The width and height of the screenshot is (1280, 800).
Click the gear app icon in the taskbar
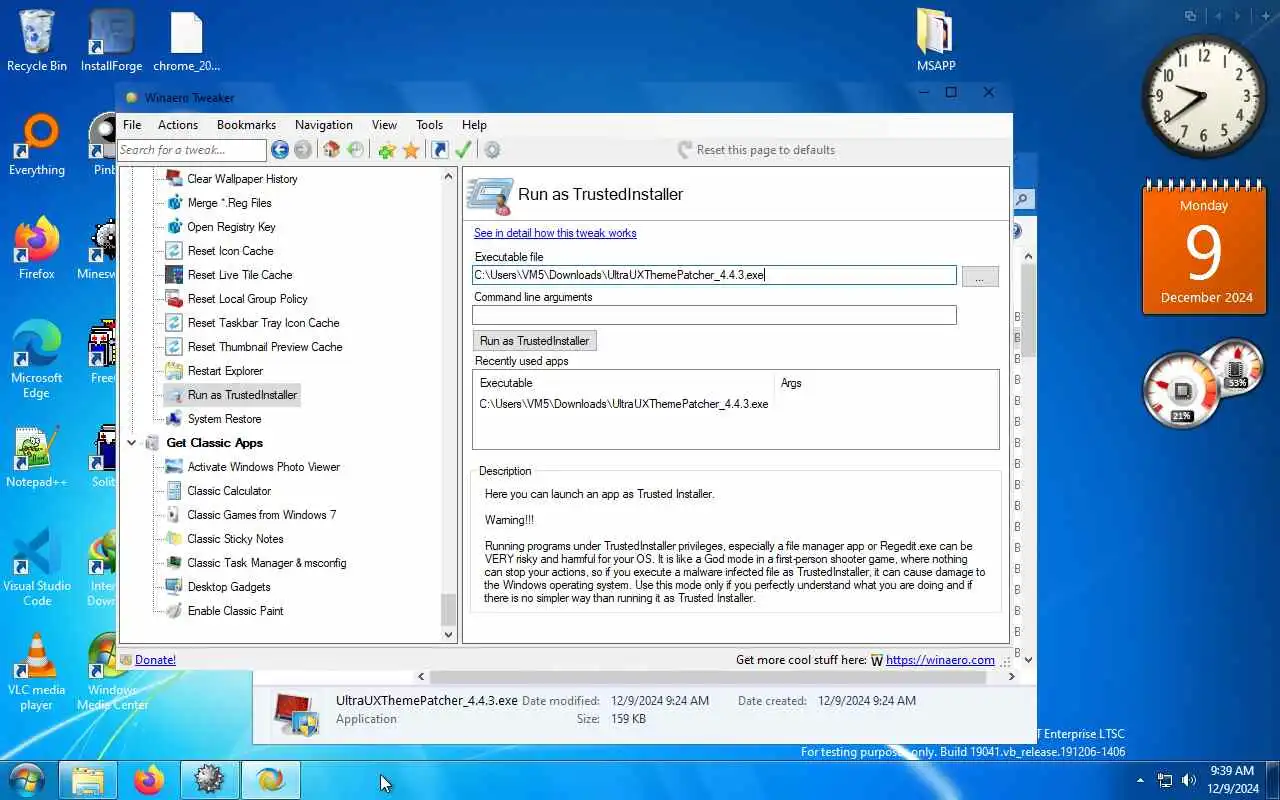coord(209,780)
